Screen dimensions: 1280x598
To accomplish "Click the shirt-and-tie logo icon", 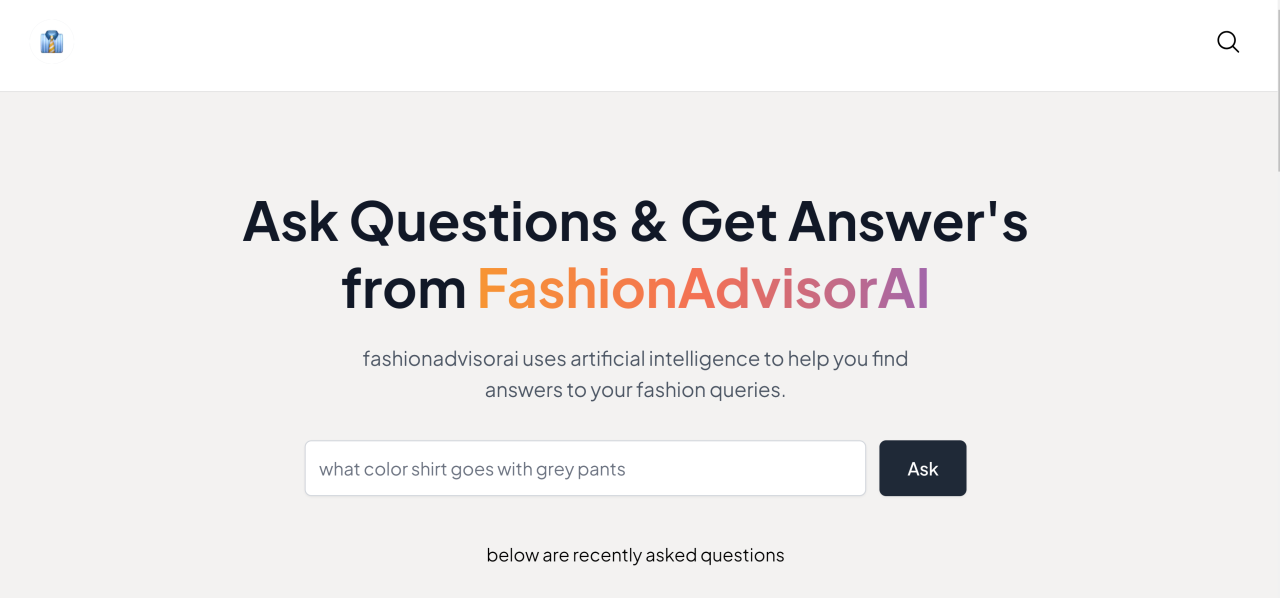I will pos(52,42).
